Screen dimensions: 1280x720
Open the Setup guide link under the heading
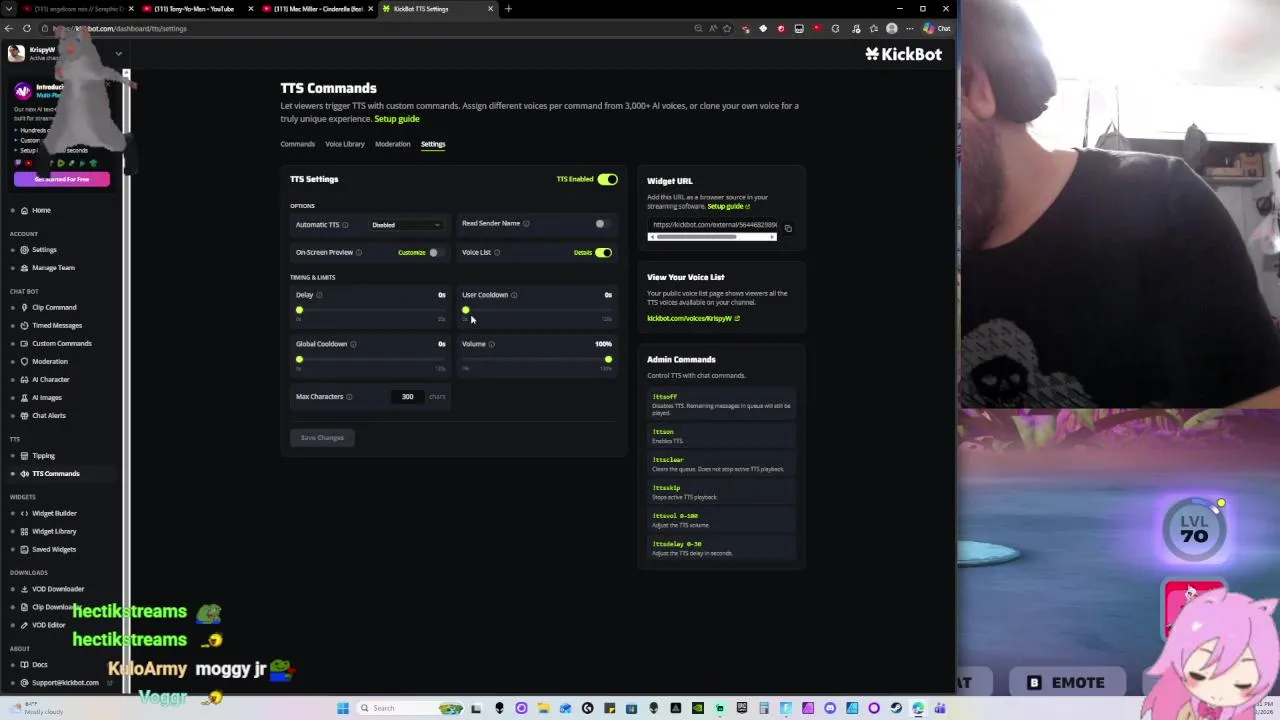pyautogui.click(x=397, y=119)
